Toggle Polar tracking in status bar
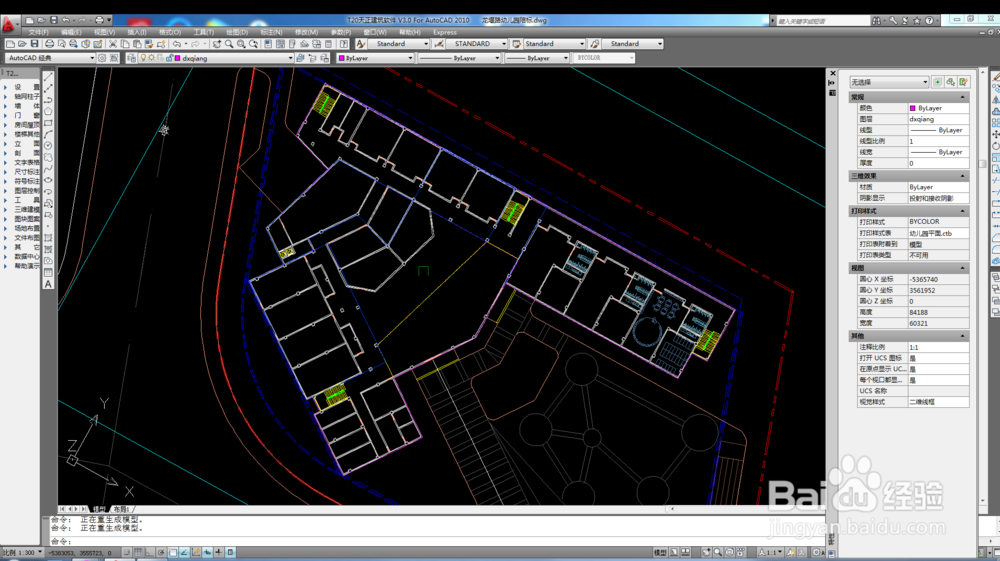 [x=161, y=552]
